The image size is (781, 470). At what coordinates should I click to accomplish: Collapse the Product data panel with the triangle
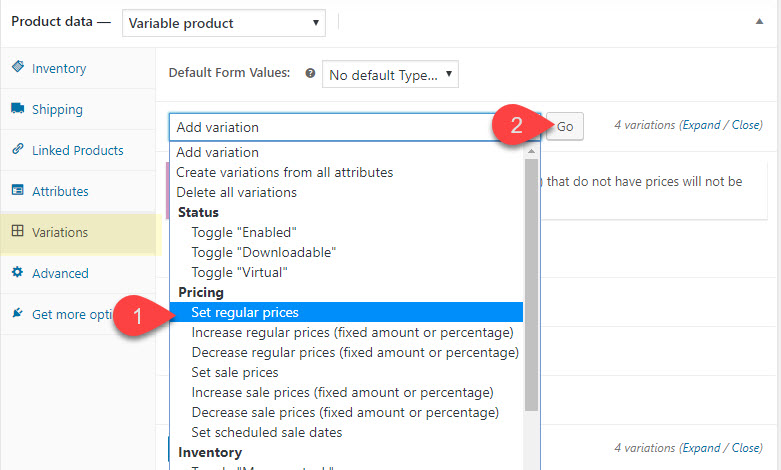[759, 21]
